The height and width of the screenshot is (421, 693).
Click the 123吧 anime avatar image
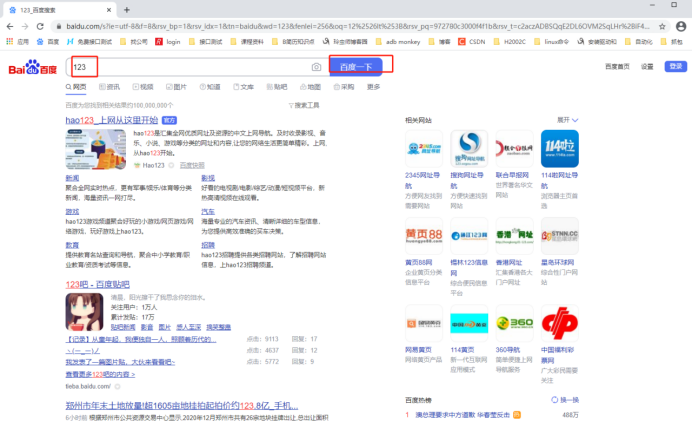[84, 312]
